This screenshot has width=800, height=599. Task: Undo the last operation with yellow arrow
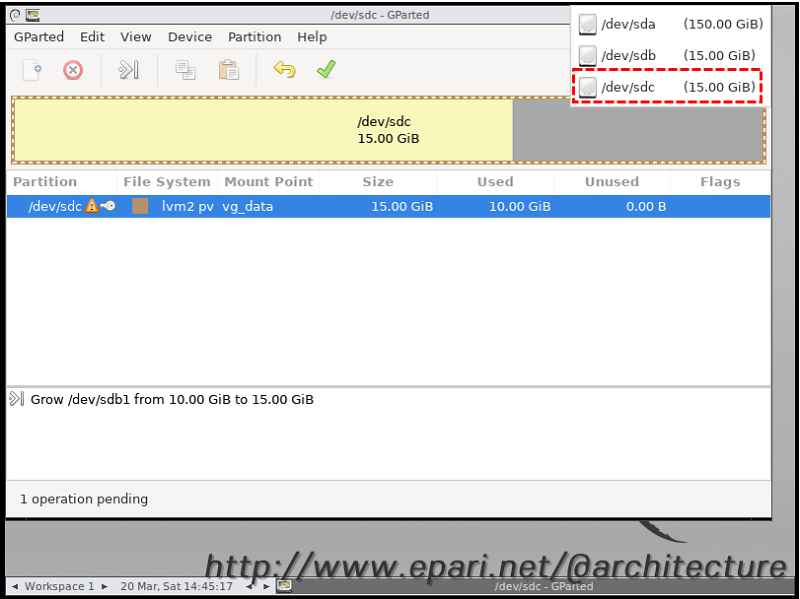click(284, 69)
